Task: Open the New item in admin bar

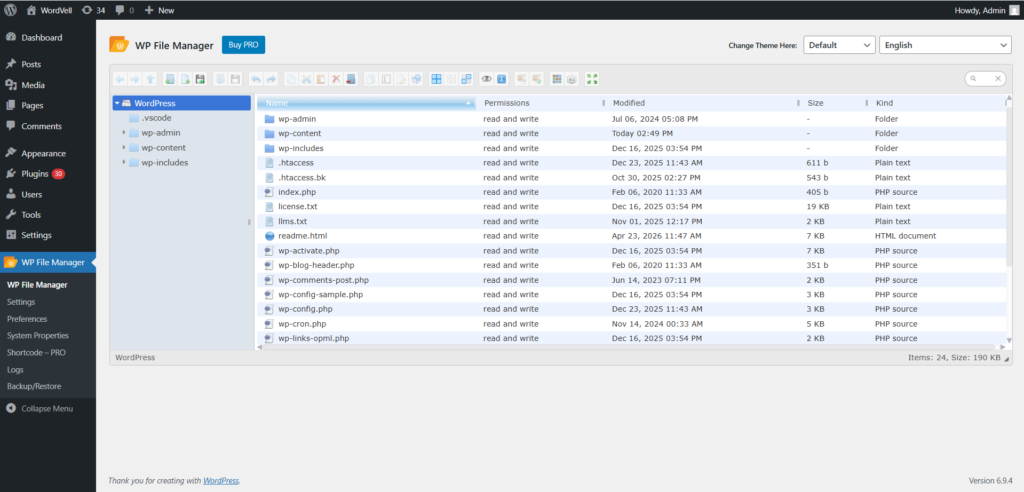Action: [159, 10]
